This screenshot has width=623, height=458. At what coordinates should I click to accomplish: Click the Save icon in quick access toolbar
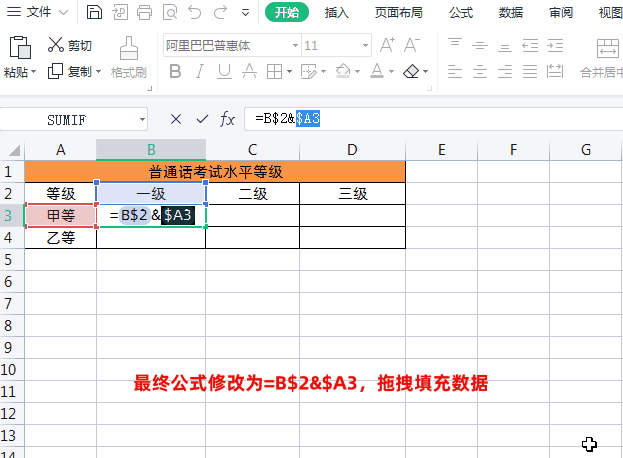click(94, 13)
